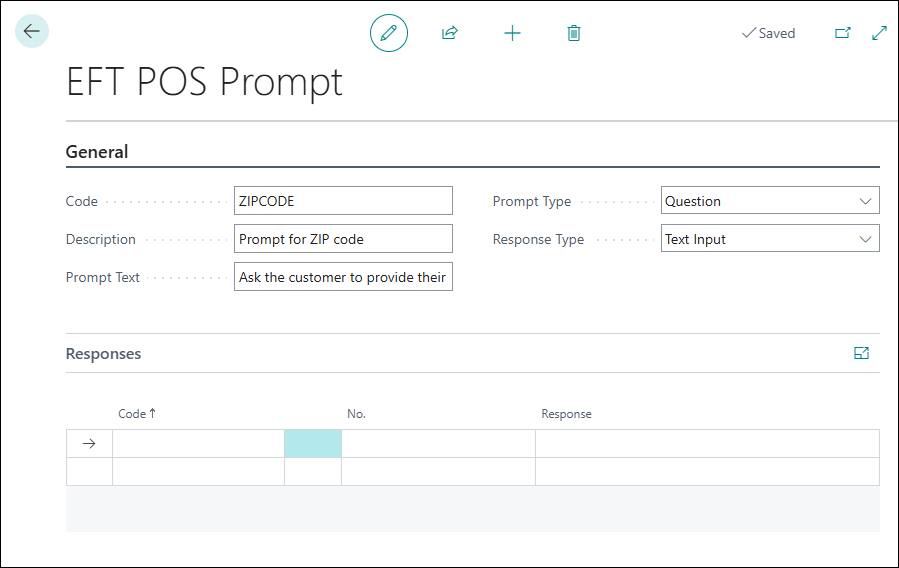Delete record with trash icon
Image resolution: width=899 pixels, height=568 pixels.
tap(573, 33)
